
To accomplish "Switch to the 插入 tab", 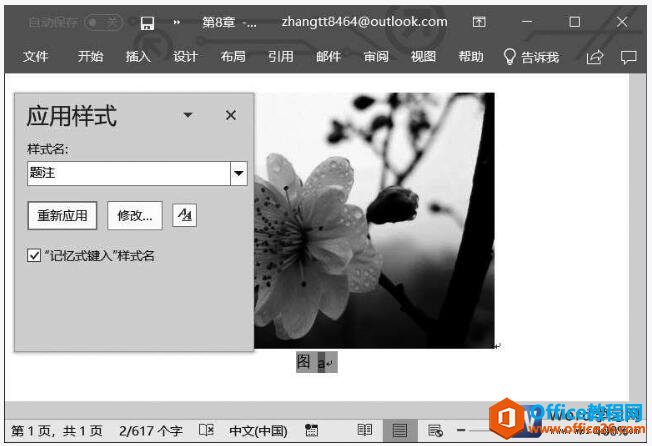I will 138,56.
